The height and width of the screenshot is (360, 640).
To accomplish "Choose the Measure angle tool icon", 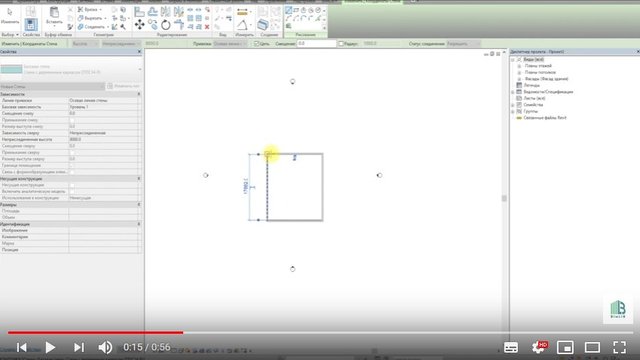I will (242, 25).
